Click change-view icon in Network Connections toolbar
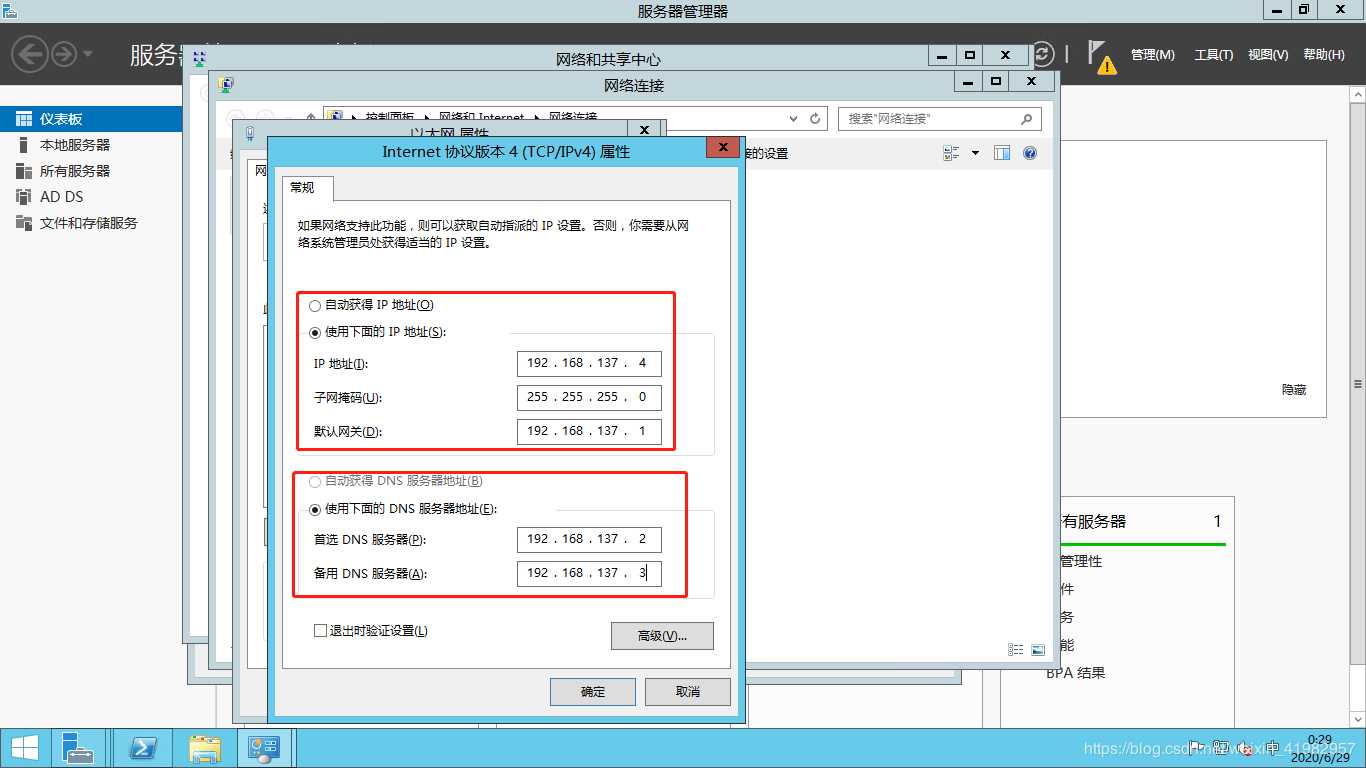 [x=952, y=153]
